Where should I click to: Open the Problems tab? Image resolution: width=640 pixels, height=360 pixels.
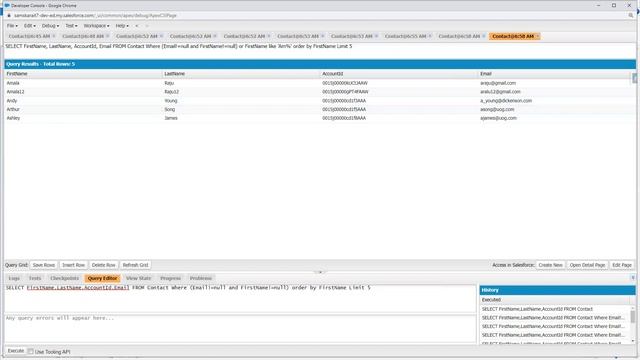[x=201, y=278]
